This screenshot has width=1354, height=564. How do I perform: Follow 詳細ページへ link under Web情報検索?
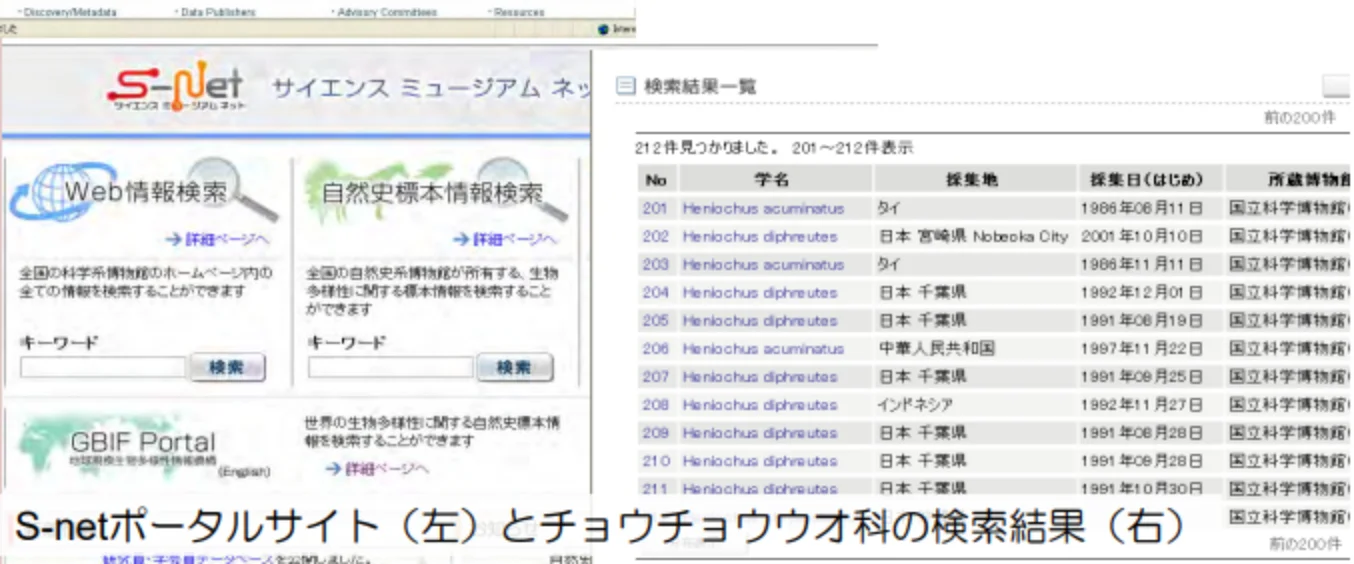(x=218, y=240)
